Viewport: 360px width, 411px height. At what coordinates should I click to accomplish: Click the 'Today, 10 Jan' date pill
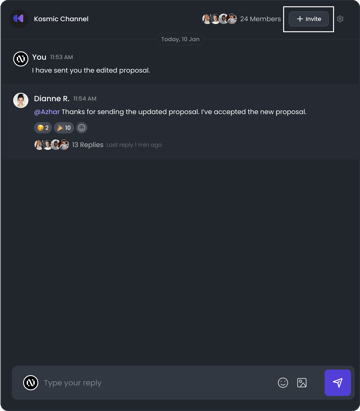coord(180,39)
